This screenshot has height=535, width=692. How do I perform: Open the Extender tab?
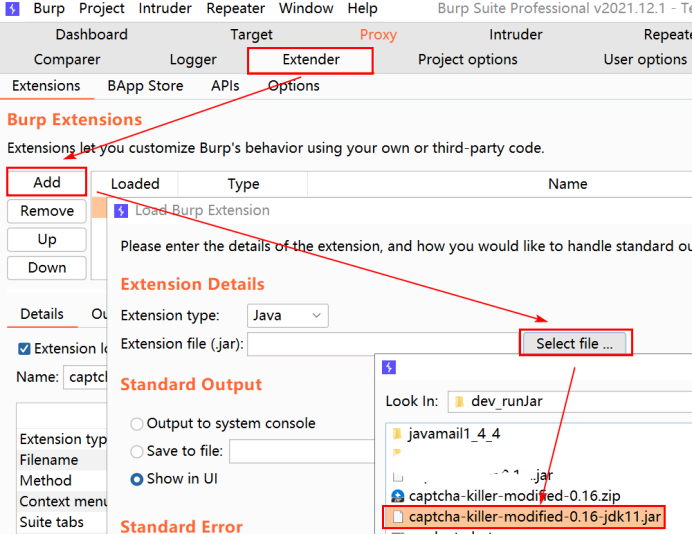(311, 60)
